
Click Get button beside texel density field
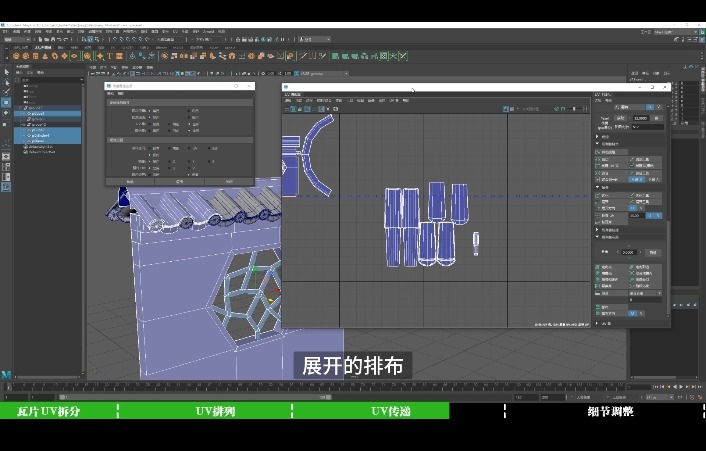(x=621, y=118)
